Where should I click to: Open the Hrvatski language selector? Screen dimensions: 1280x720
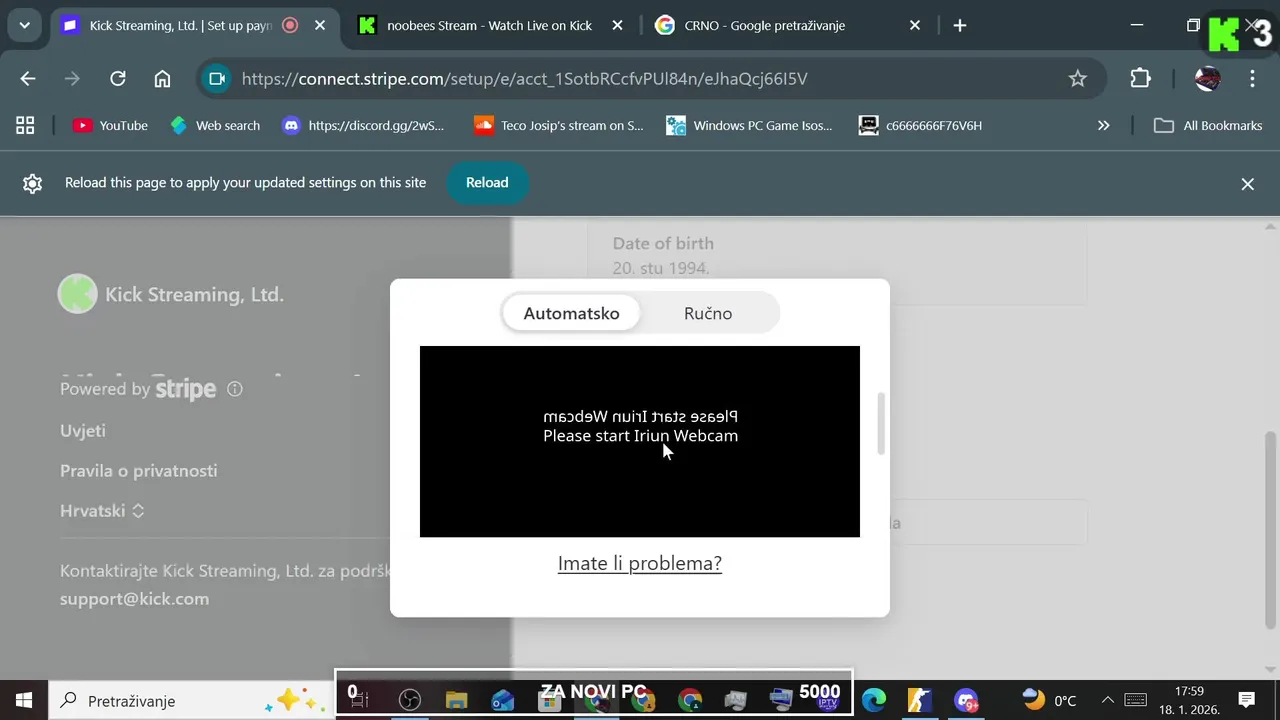(102, 511)
